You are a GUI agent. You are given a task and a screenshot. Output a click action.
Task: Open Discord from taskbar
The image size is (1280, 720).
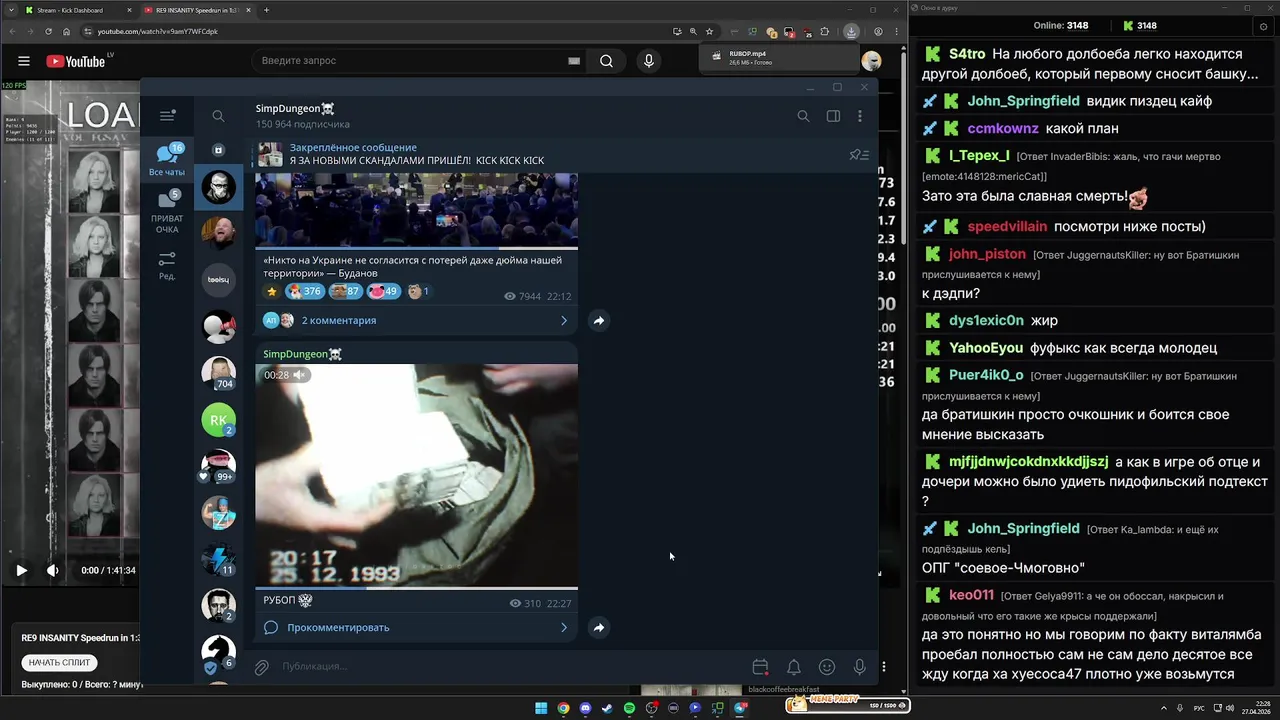coord(585,708)
